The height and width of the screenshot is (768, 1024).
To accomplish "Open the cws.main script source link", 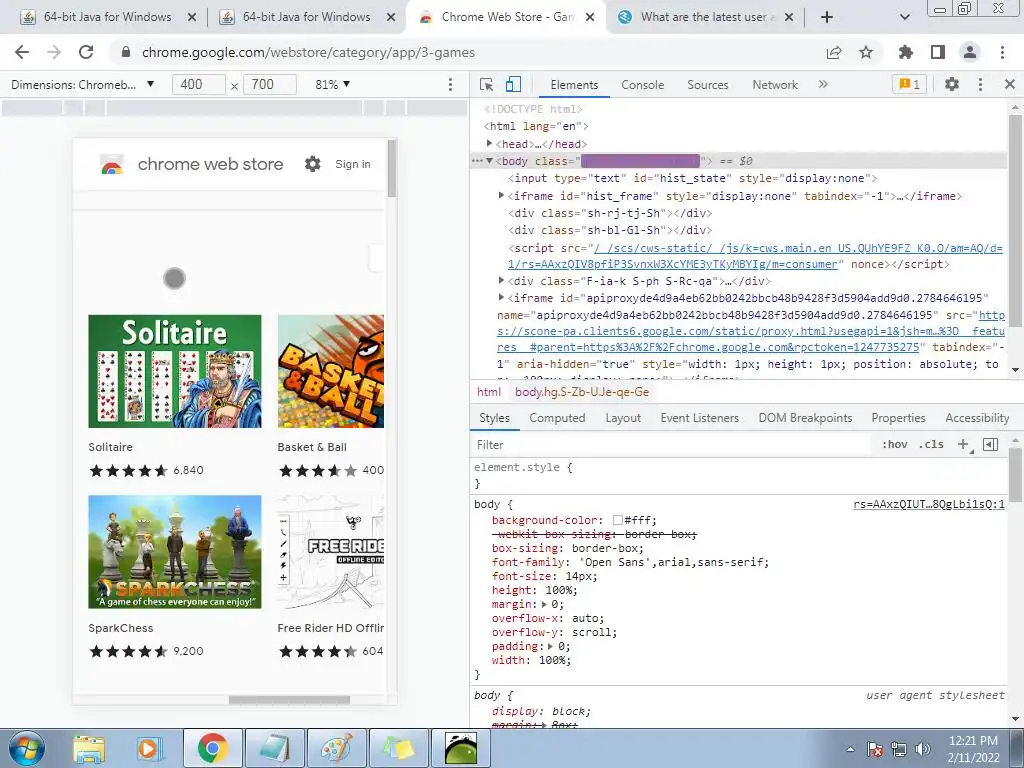I will pos(755,256).
